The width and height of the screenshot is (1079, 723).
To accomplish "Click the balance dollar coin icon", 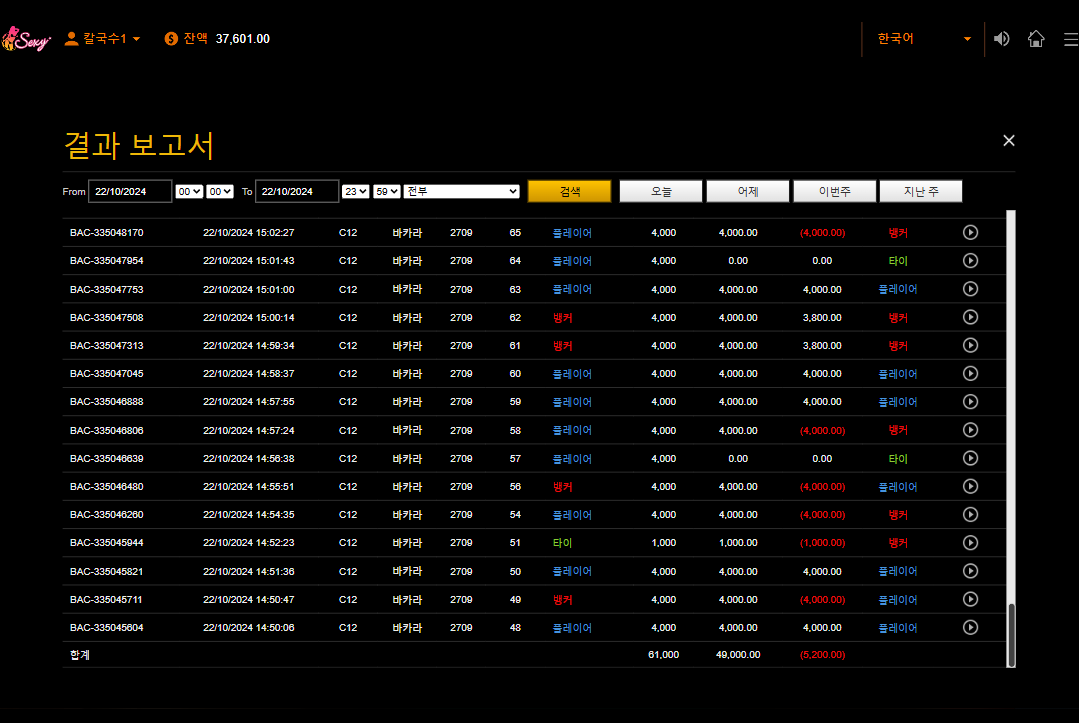I will click(171, 39).
